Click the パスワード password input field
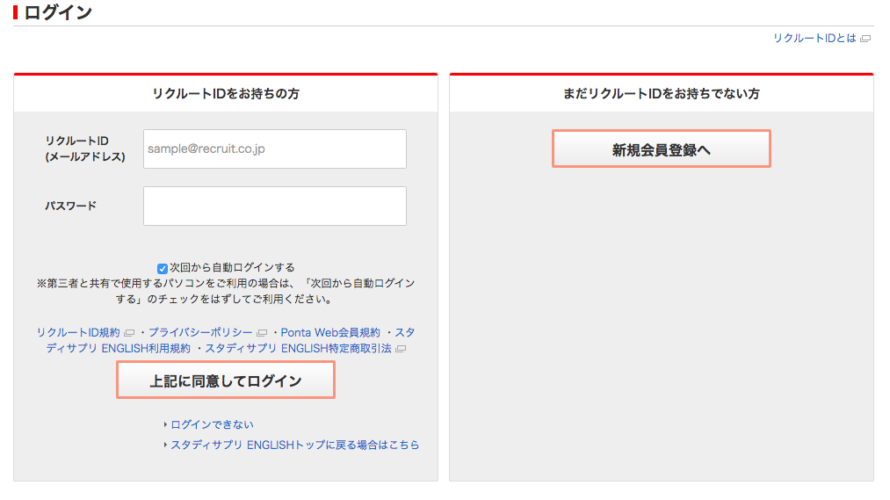The image size is (890, 500). tap(275, 206)
